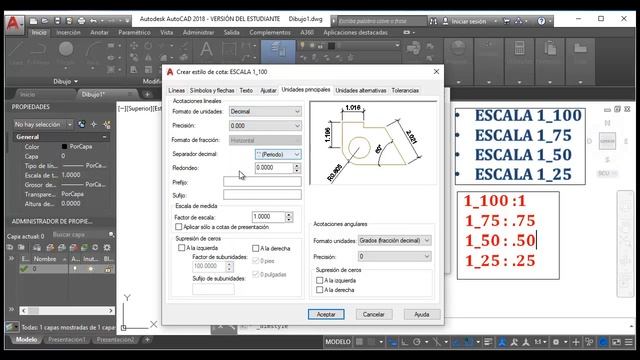Open Layer Properties highlighted ribbon icon
Image resolution: width=640 pixels, height=360 pixels.
(x=278, y=51)
